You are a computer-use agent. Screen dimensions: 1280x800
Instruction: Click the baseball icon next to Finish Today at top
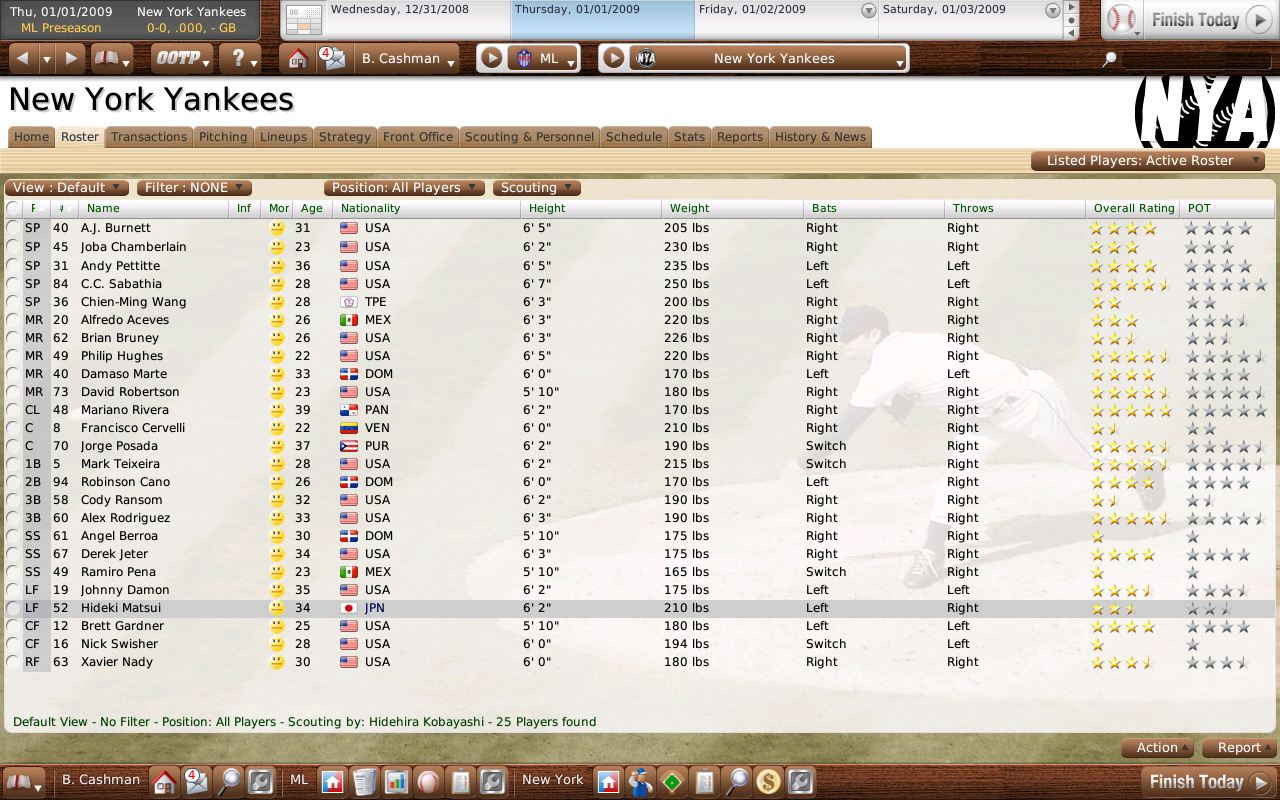coord(1123,20)
